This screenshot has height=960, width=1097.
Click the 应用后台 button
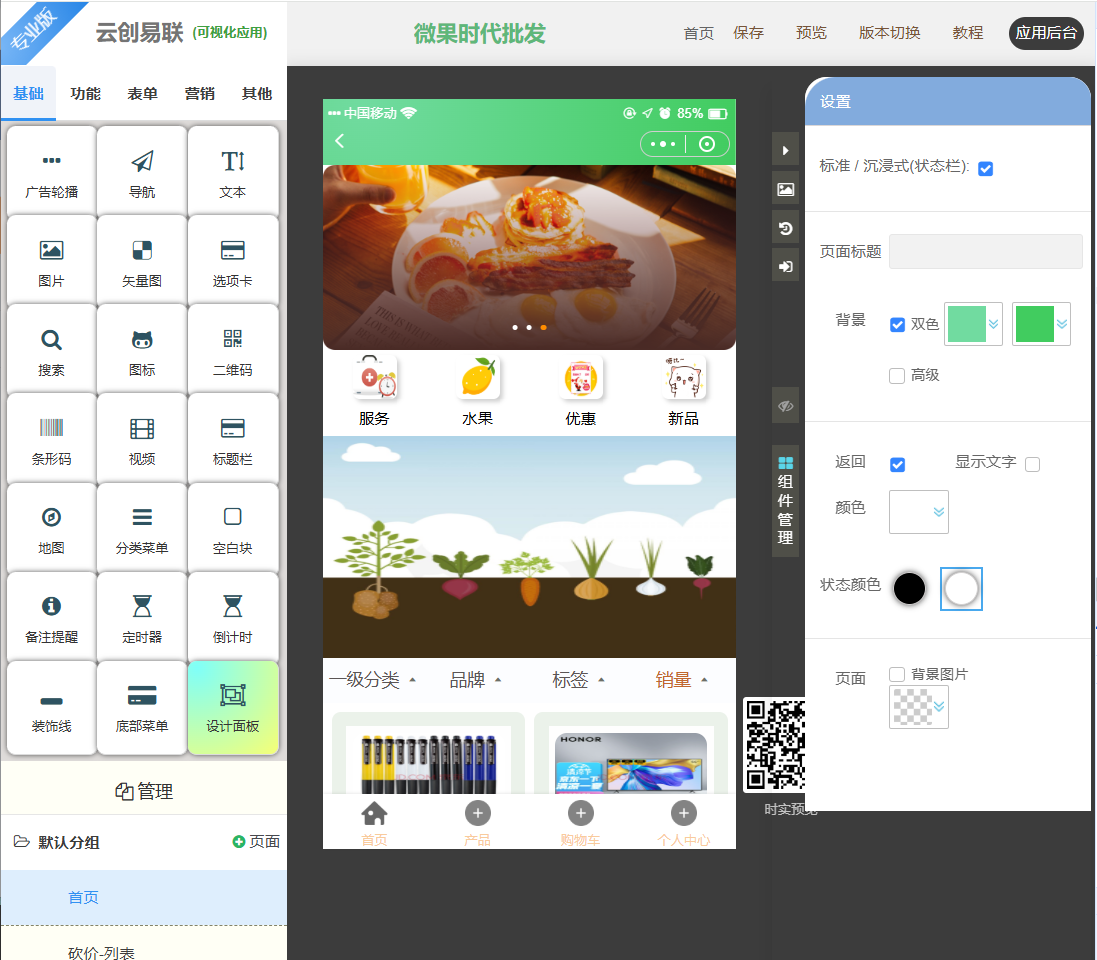click(x=1045, y=33)
